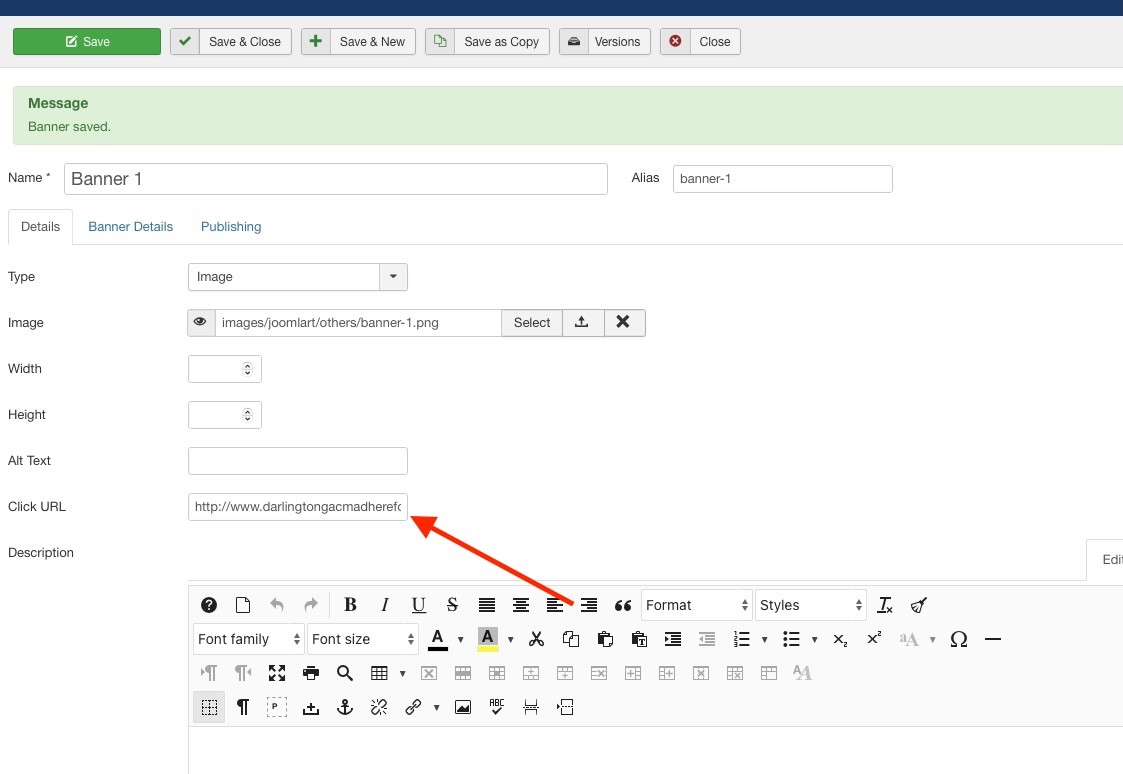1123x774 pixels.
Task: Toggle visual blocks display in editor
Action: click(x=209, y=707)
